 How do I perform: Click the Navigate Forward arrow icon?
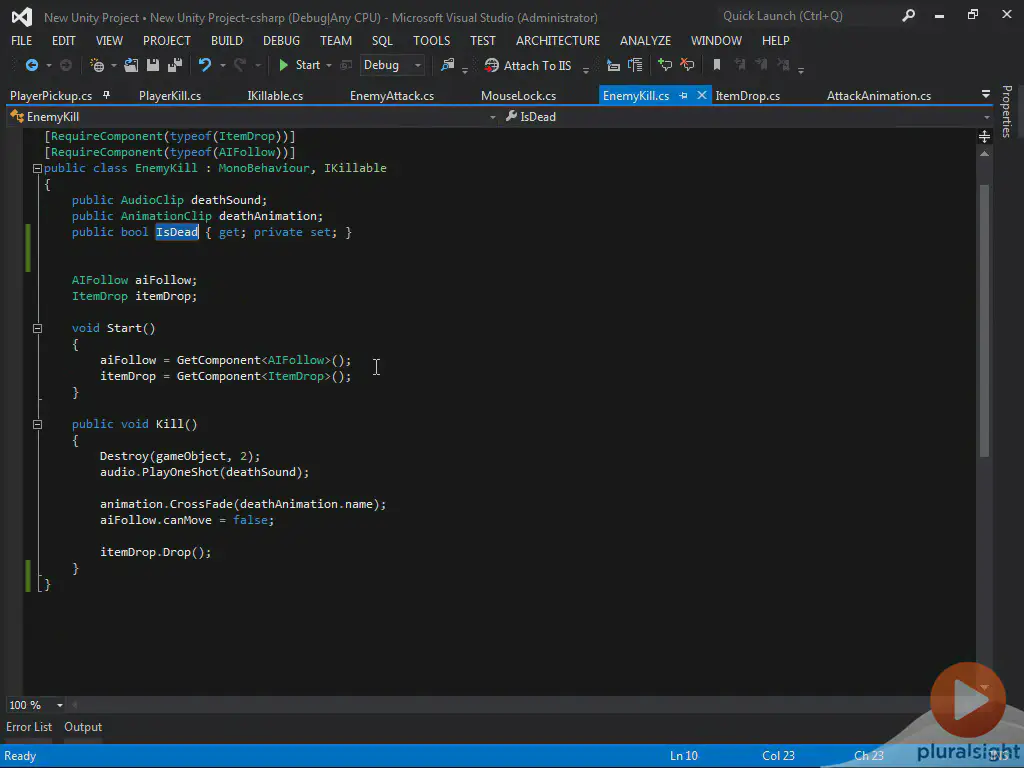(x=65, y=65)
